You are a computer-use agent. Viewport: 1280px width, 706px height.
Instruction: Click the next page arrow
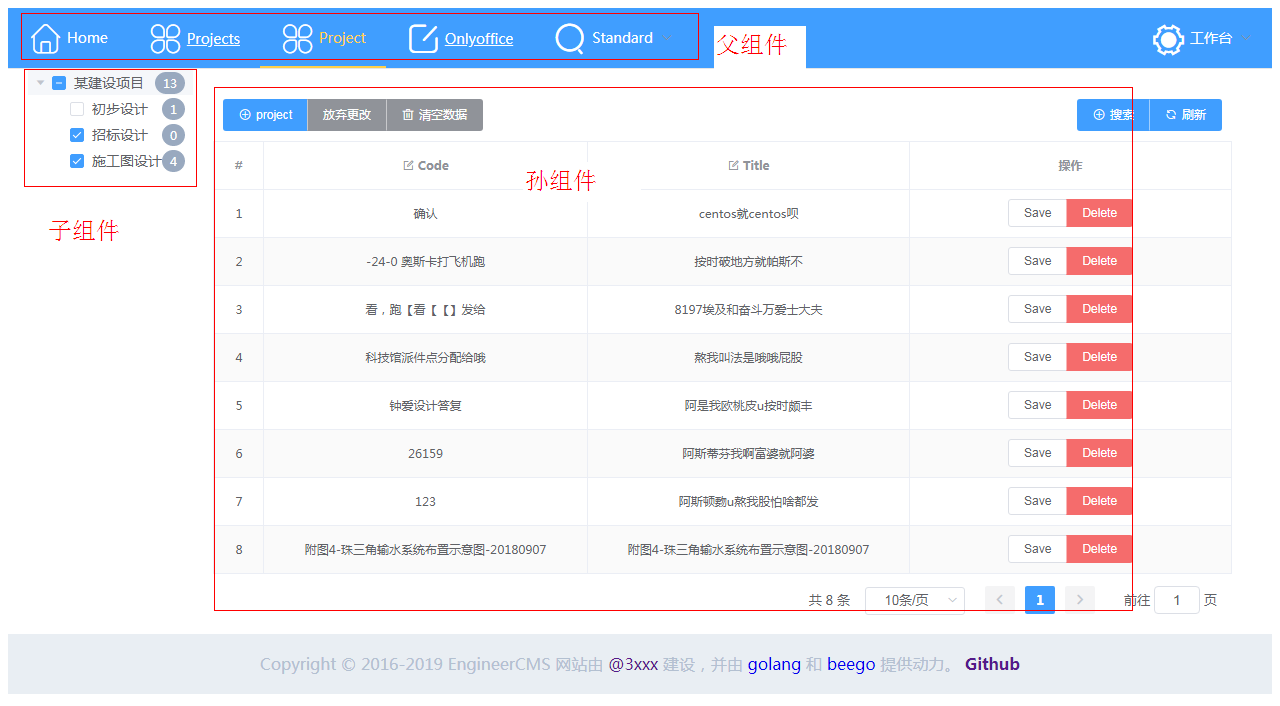pyautogui.click(x=1080, y=600)
